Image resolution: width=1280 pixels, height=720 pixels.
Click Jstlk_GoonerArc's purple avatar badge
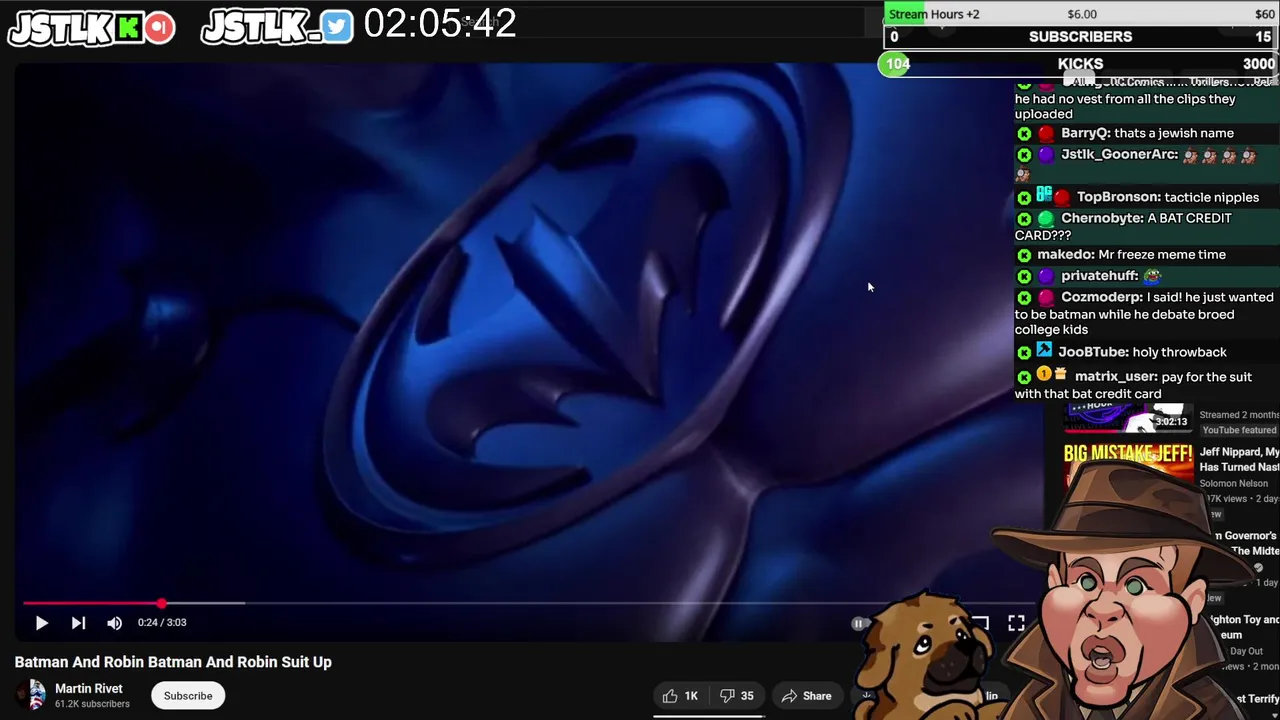click(1046, 155)
